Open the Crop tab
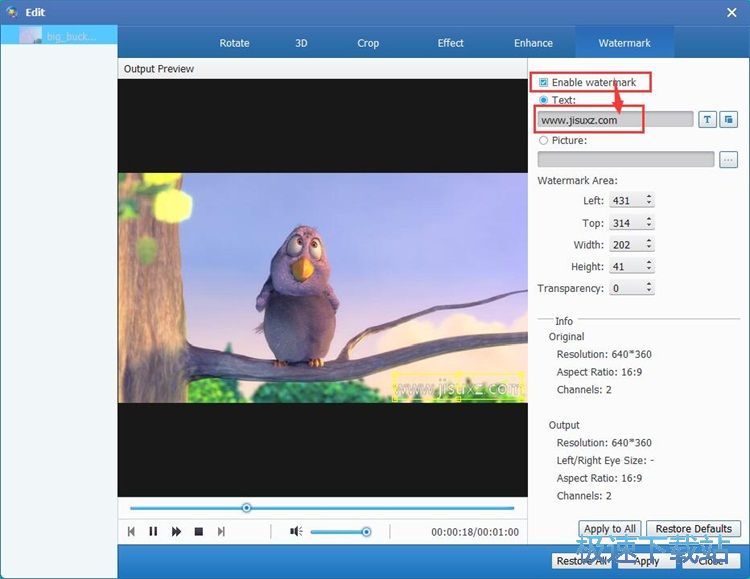Image resolution: width=750 pixels, height=579 pixels. point(368,43)
